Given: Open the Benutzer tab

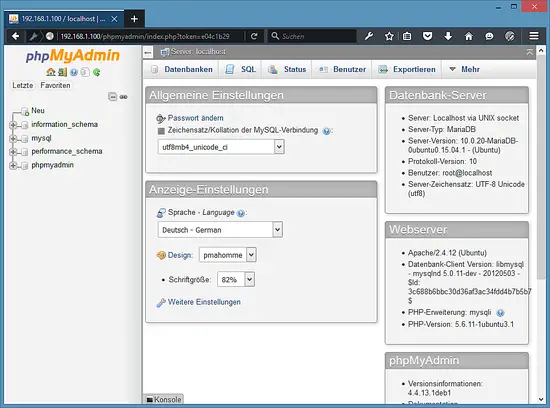Looking at the screenshot, I should pos(342,69).
